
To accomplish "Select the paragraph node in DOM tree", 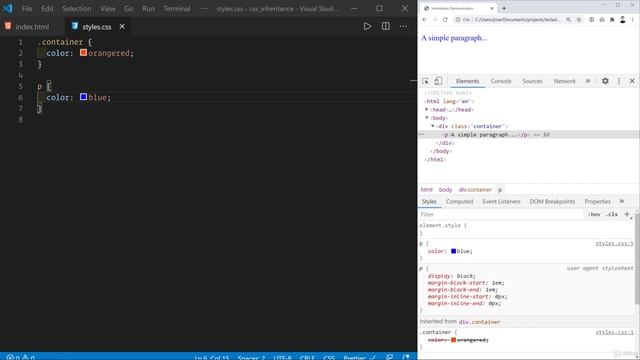I will [x=529, y=135].
